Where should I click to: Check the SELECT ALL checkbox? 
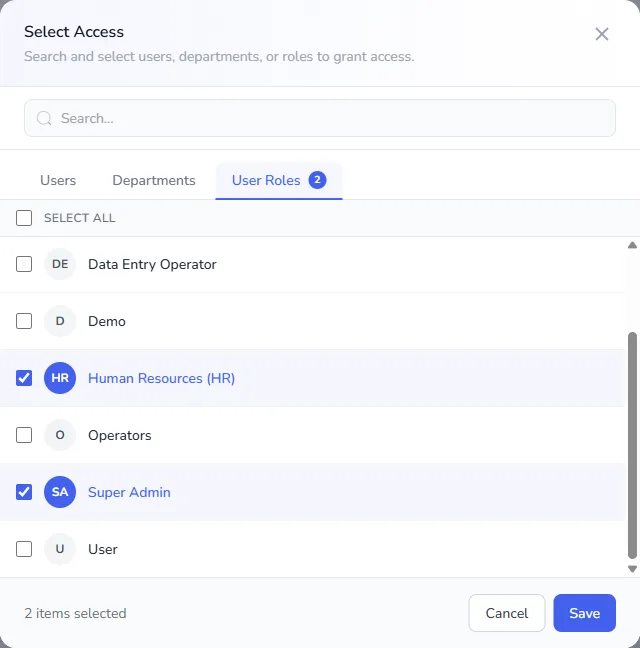coord(24,218)
